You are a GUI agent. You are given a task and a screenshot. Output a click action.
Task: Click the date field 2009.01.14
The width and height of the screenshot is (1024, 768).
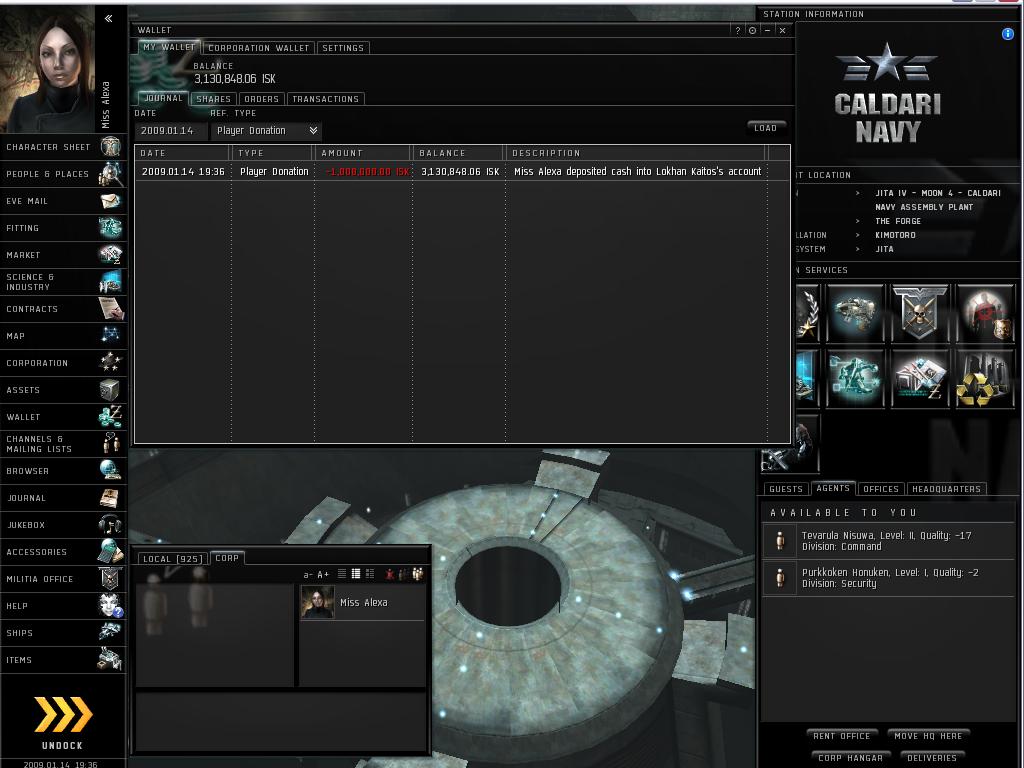[x=171, y=131]
